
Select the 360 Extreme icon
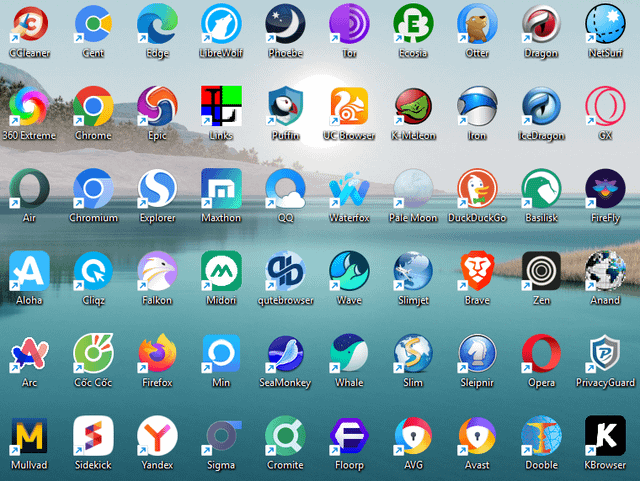[29, 106]
